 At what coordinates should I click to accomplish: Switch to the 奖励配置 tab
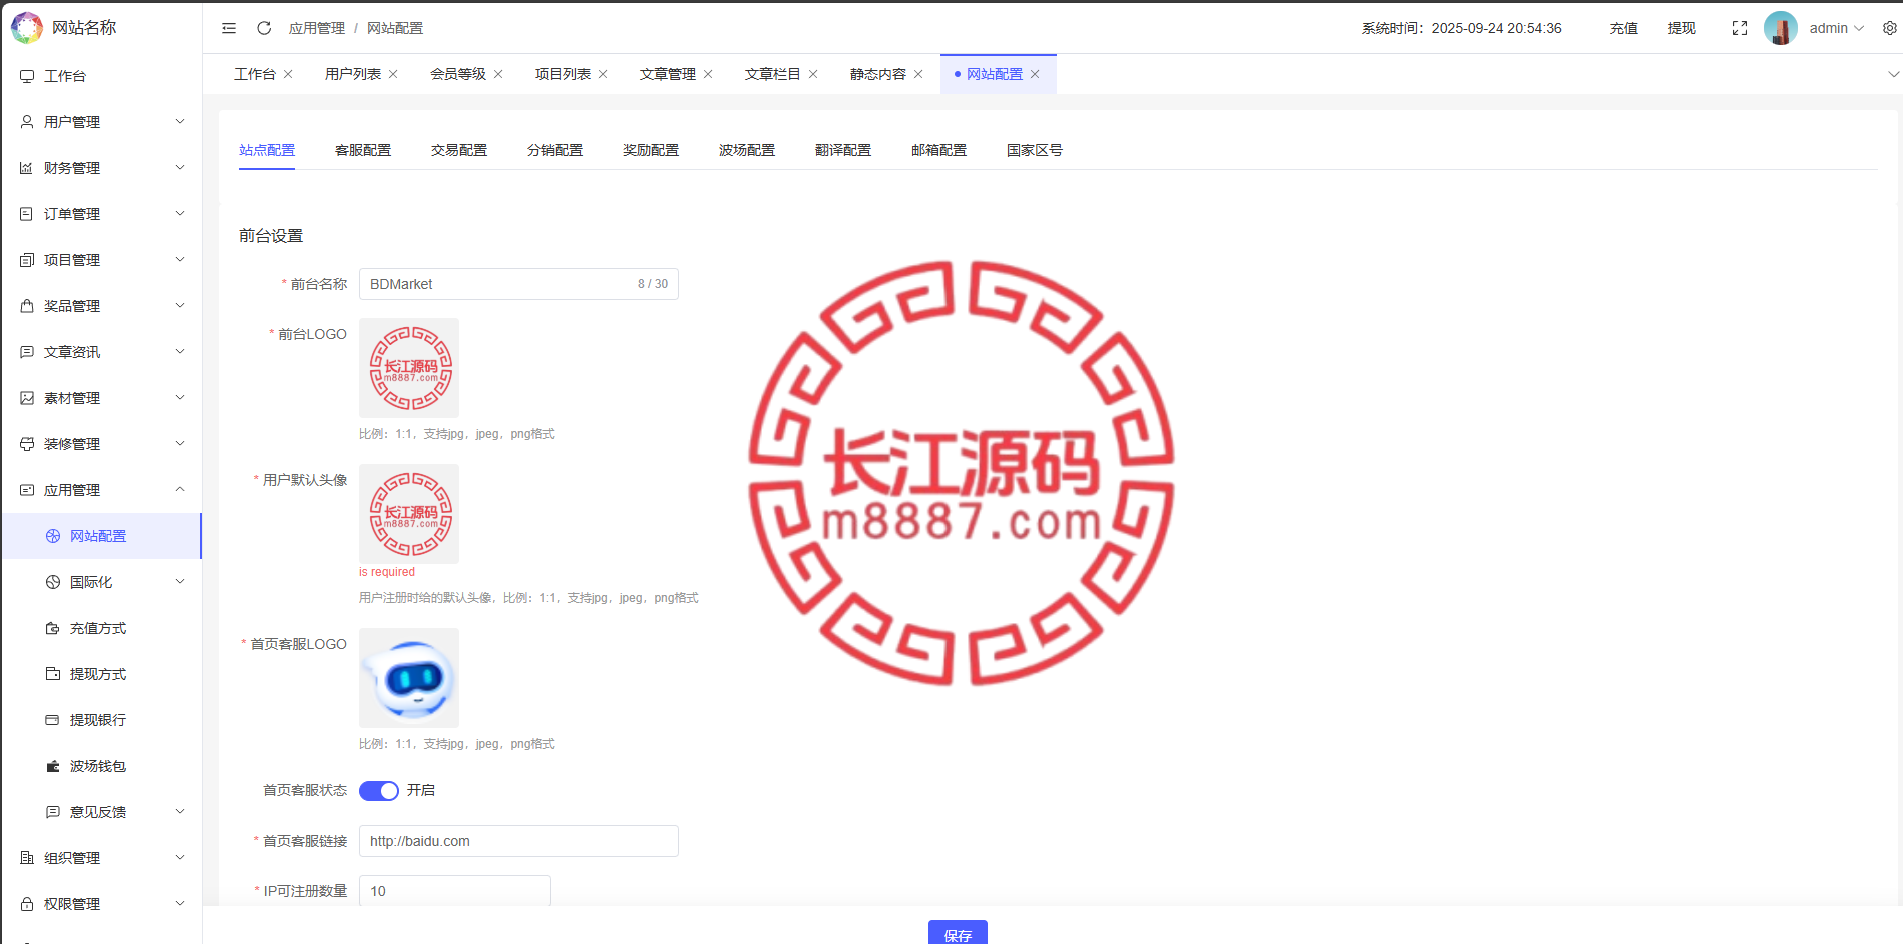(x=651, y=150)
